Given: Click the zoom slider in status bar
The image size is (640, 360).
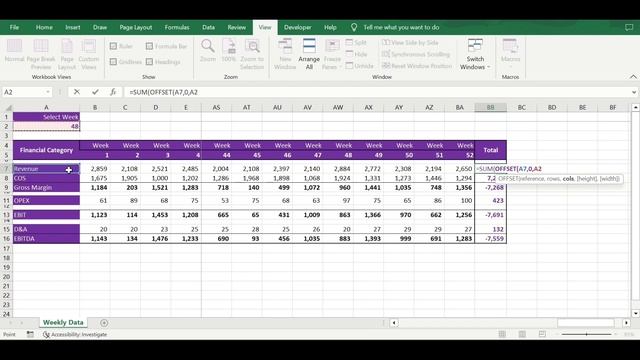Looking at the screenshot, I should click(587, 334).
